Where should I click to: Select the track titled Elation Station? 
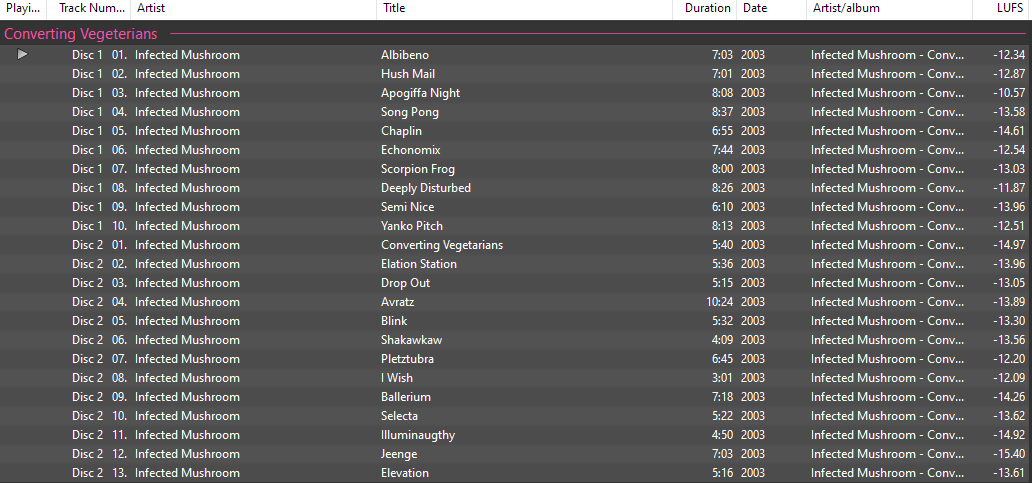point(419,265)
